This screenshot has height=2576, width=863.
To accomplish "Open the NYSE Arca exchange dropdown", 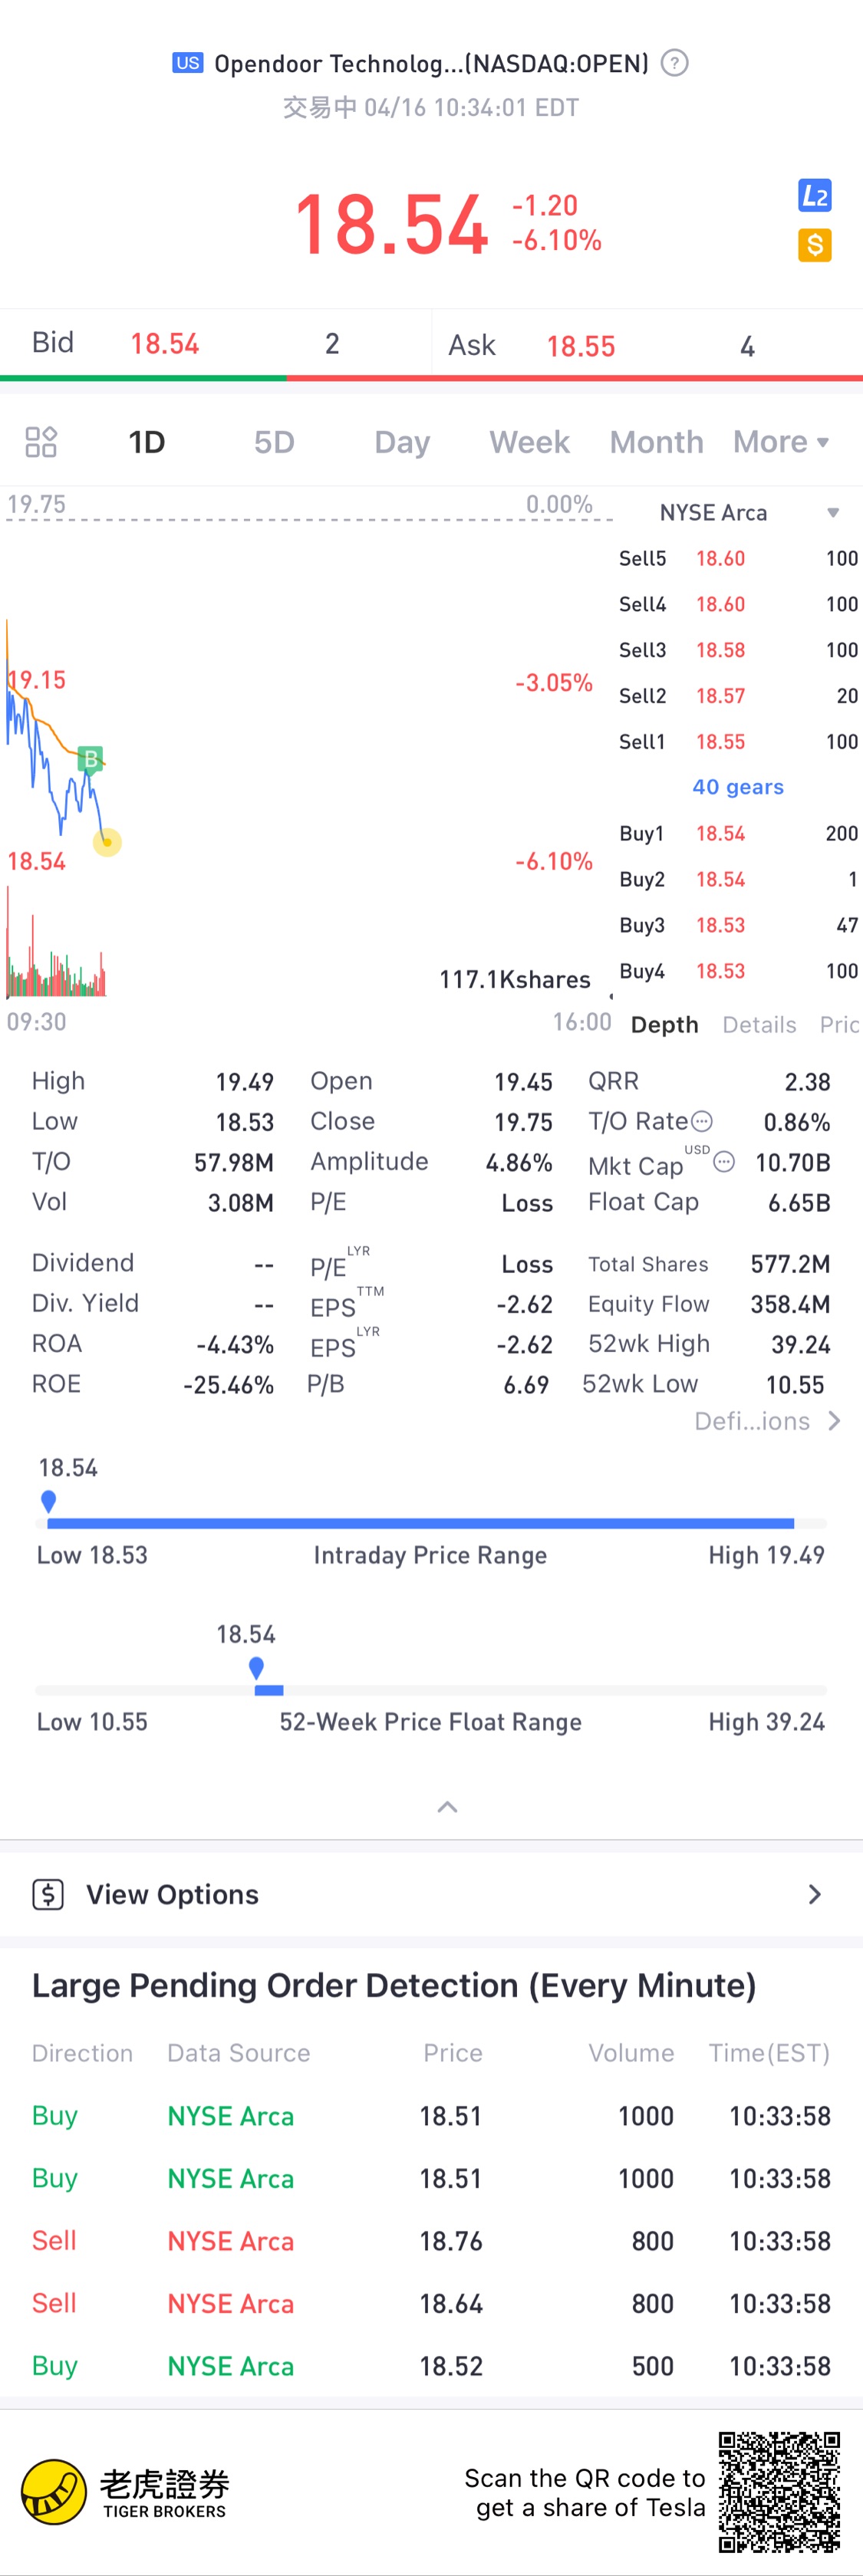I will pyautogui.click(x=832, y=513).
